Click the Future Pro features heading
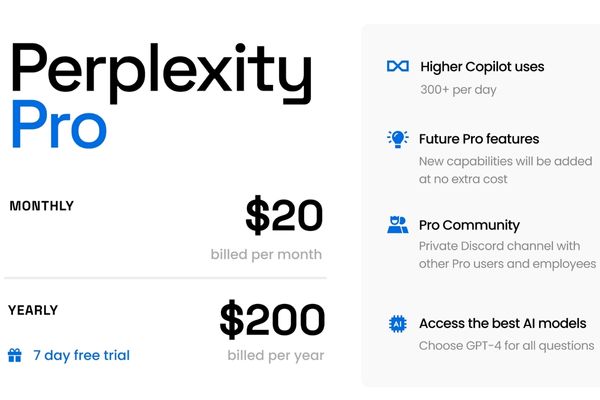The image size is (600, 400). point(479,139)
